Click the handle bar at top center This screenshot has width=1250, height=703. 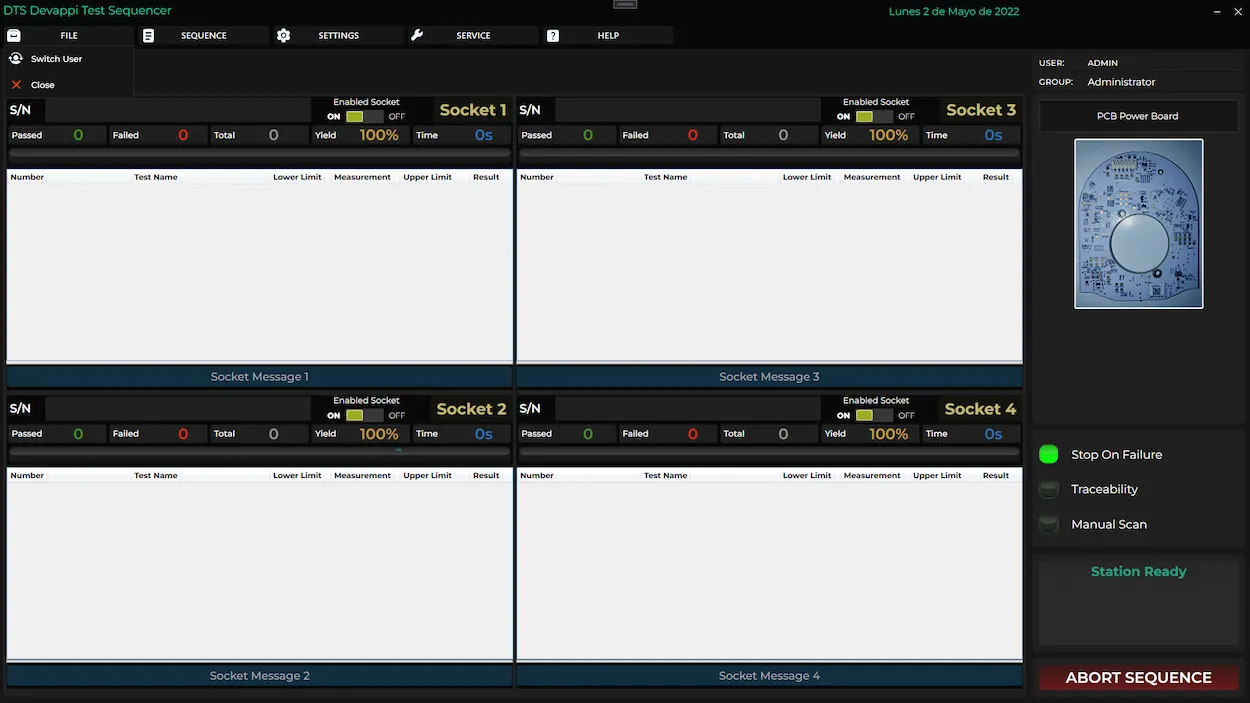click(x=625, y=4)
